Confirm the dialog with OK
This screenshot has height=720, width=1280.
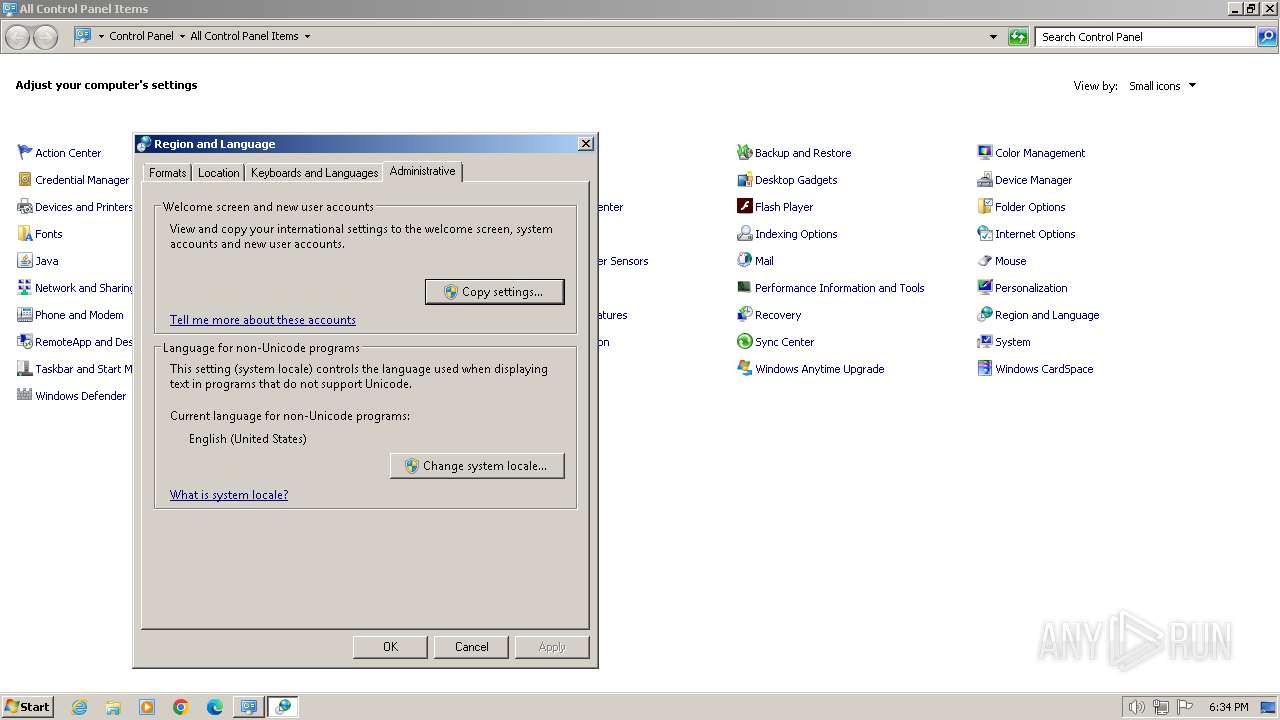390,647
